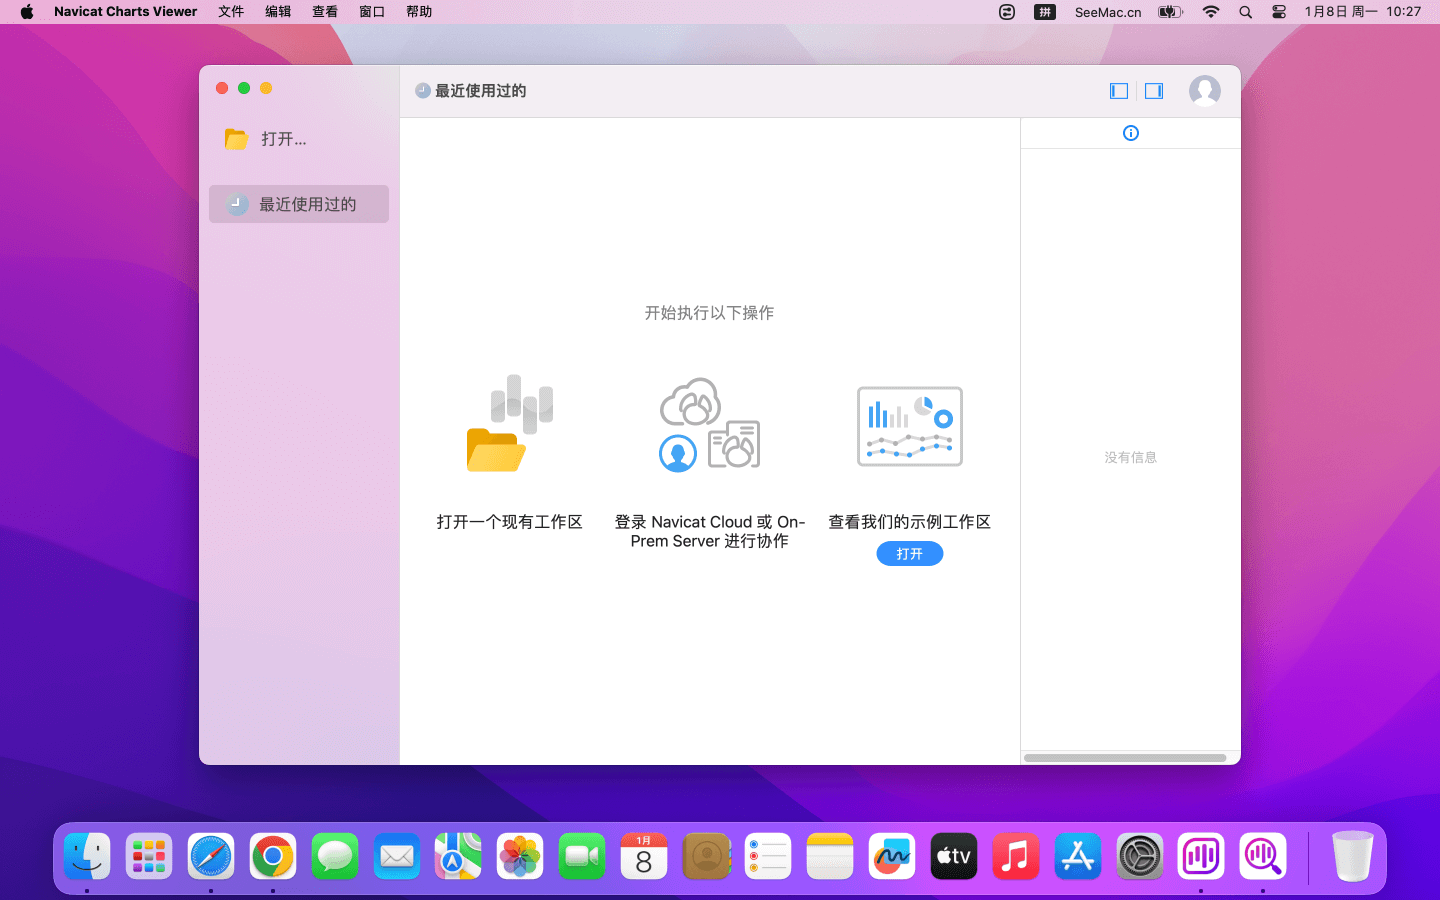Expand the battery status menu
1440x900 pixels.
[1170, 12]
